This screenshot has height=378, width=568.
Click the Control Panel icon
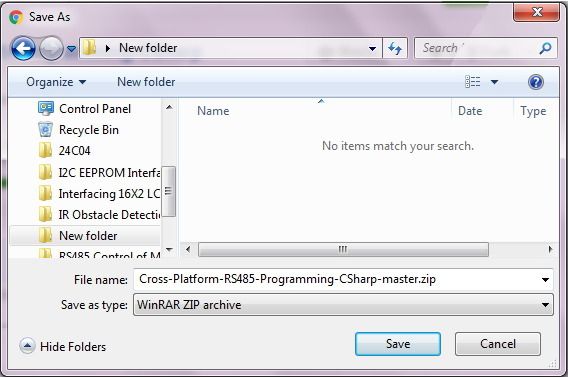click(x=46, y=108)
